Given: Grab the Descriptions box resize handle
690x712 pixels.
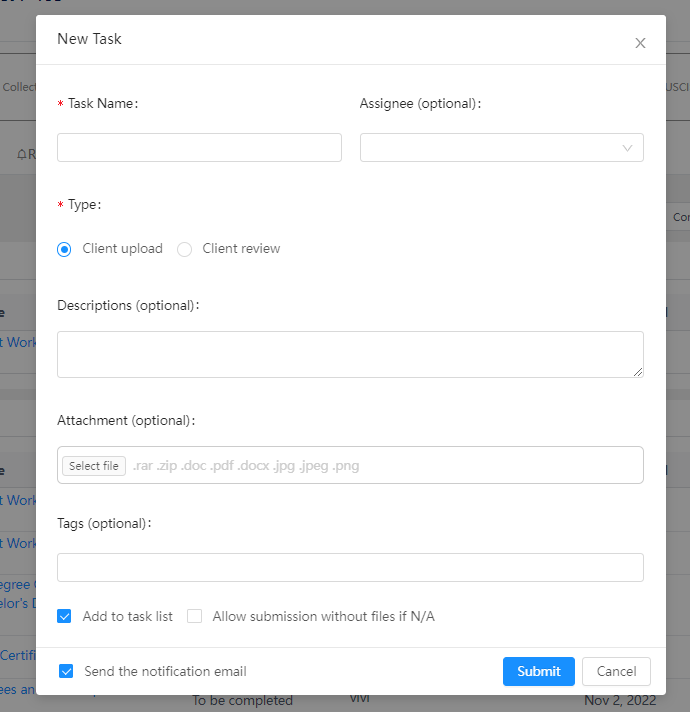Looking at the screenshot, I should (638, 372).
